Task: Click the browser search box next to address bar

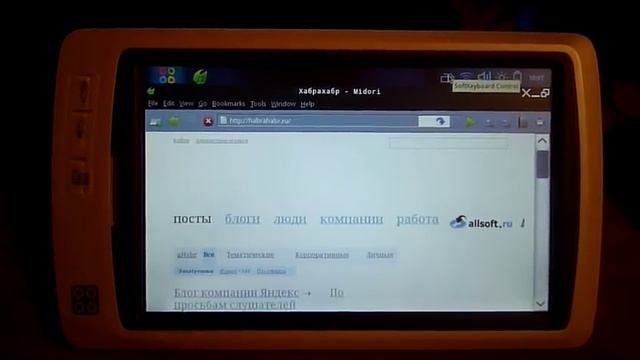Action: point(434,121)
